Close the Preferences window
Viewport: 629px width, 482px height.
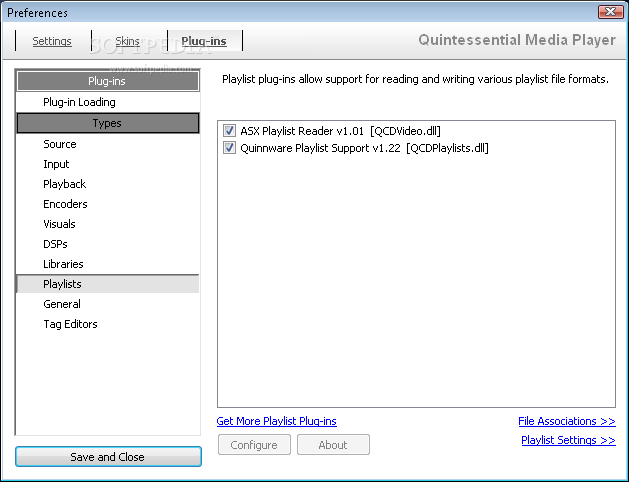pos(611,12)
